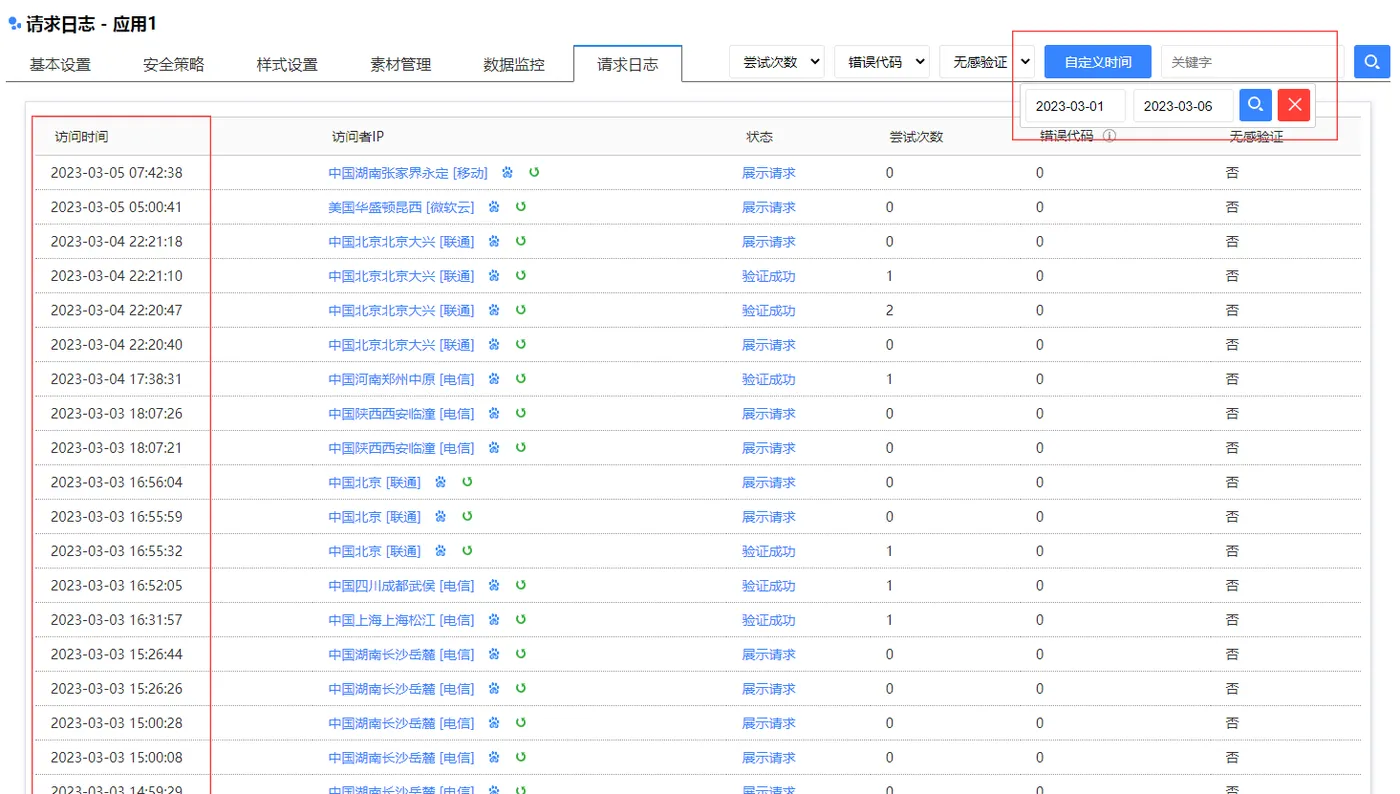Image resolution: width=1400 pixels, height=794 pixels.
Task: Click the 请求日志 - 应用1 page title
Action: tap(91, 23)
